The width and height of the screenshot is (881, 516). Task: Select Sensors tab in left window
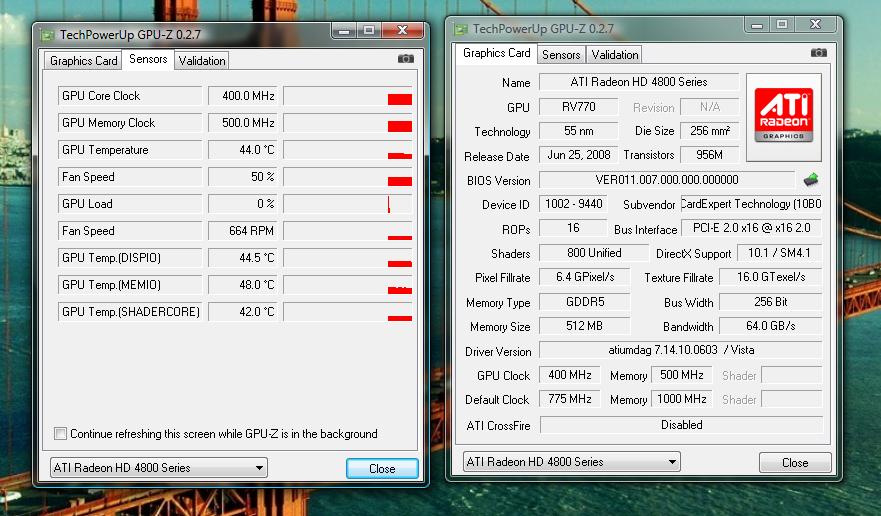point(148,59)
